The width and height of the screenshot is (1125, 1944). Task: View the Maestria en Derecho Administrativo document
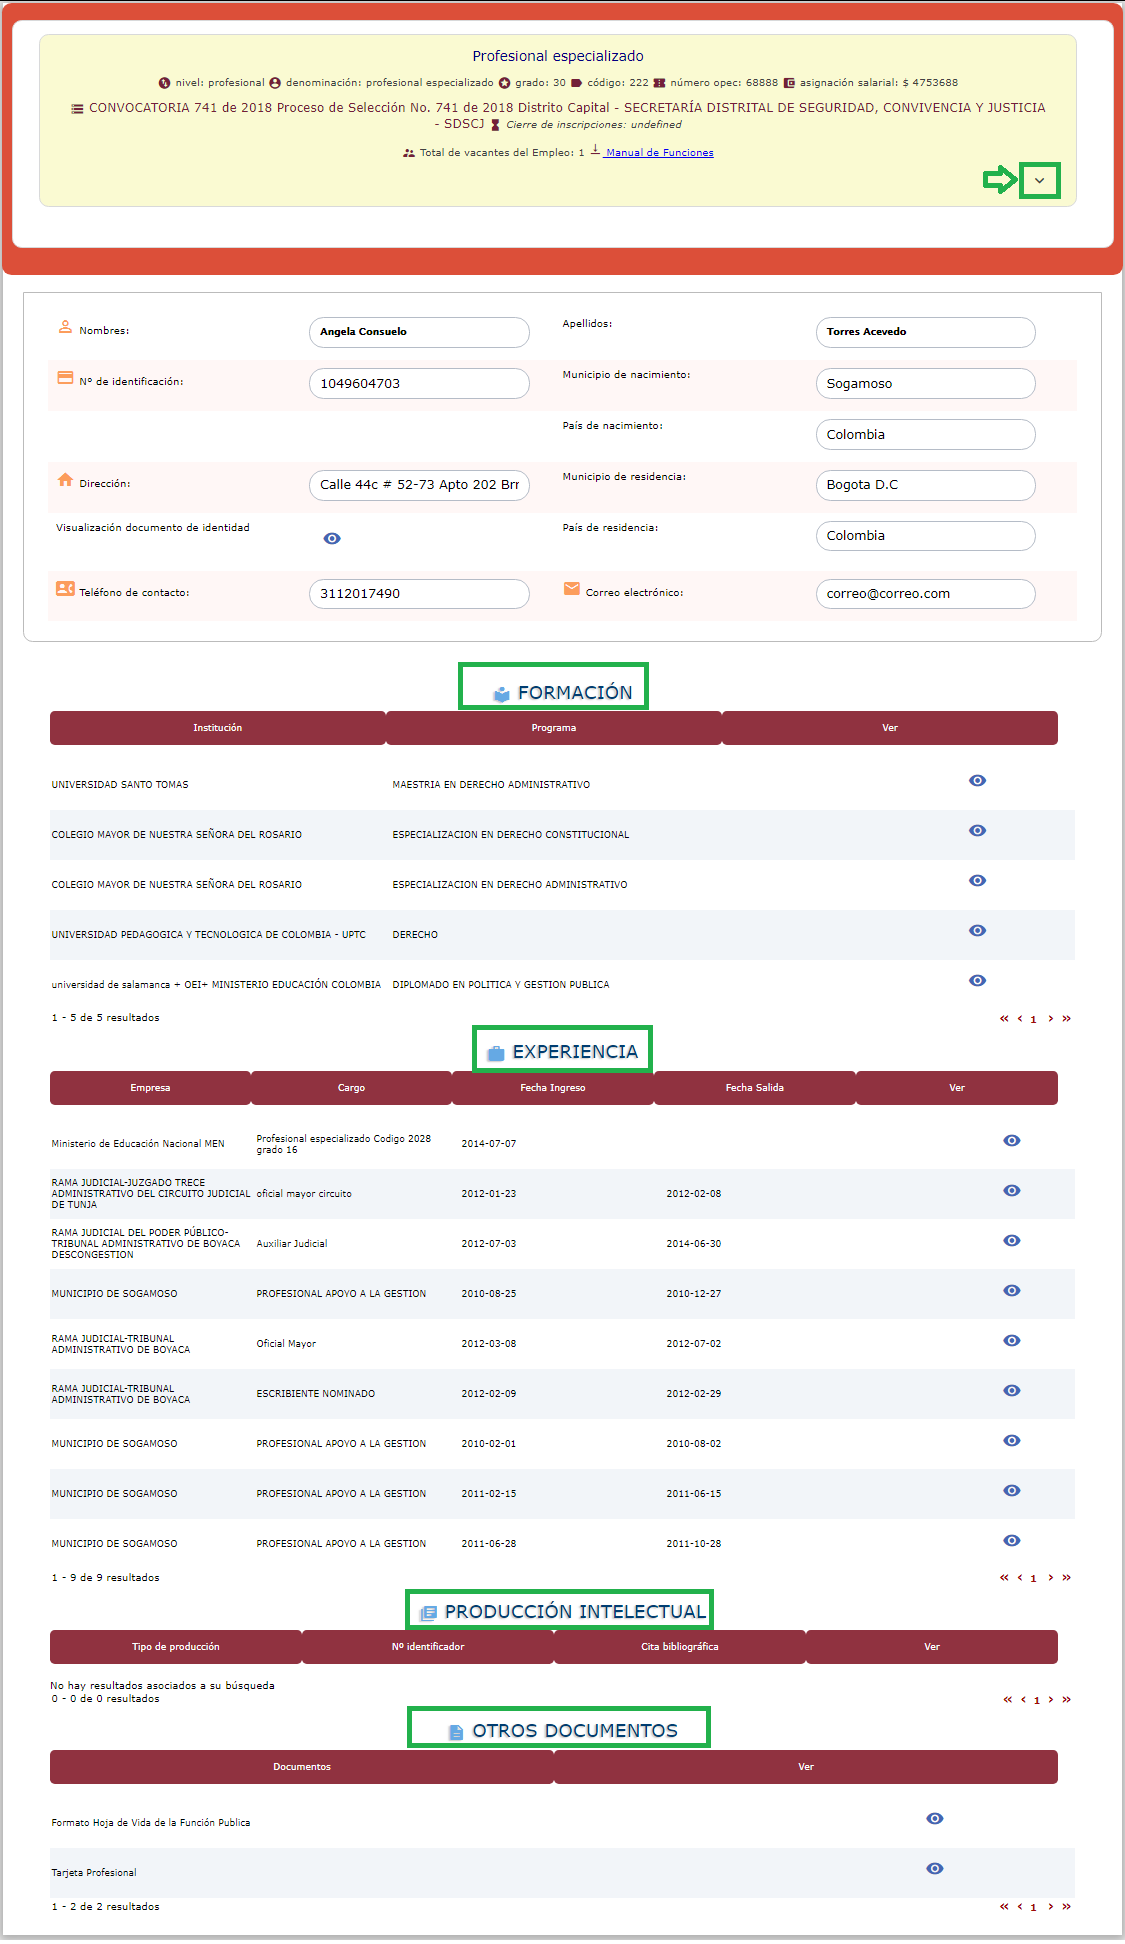click(977, 781)
